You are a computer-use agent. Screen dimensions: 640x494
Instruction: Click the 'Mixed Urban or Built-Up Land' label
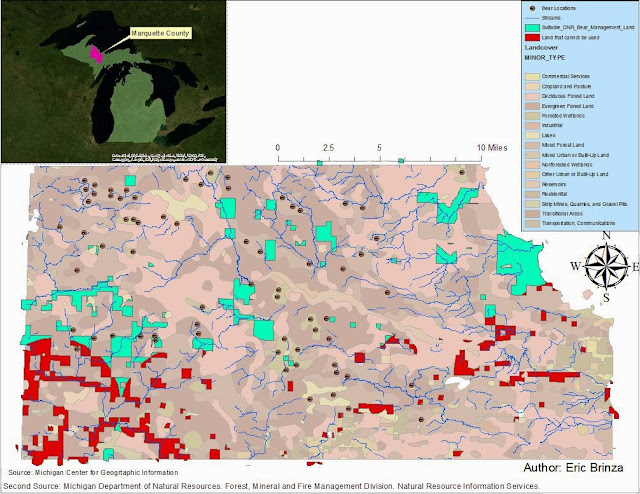point(575,155)
